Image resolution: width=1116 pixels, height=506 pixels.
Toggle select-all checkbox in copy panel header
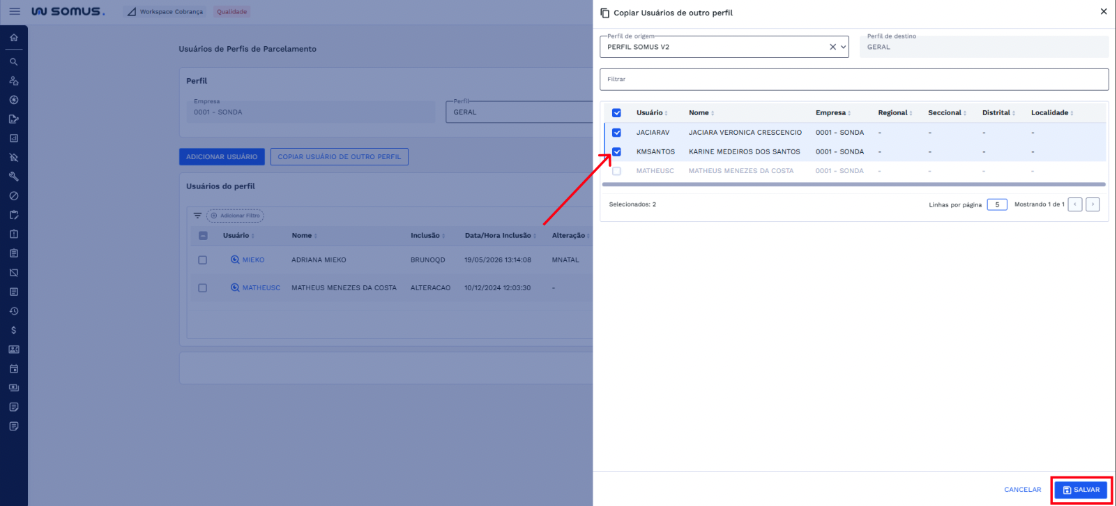616,112
